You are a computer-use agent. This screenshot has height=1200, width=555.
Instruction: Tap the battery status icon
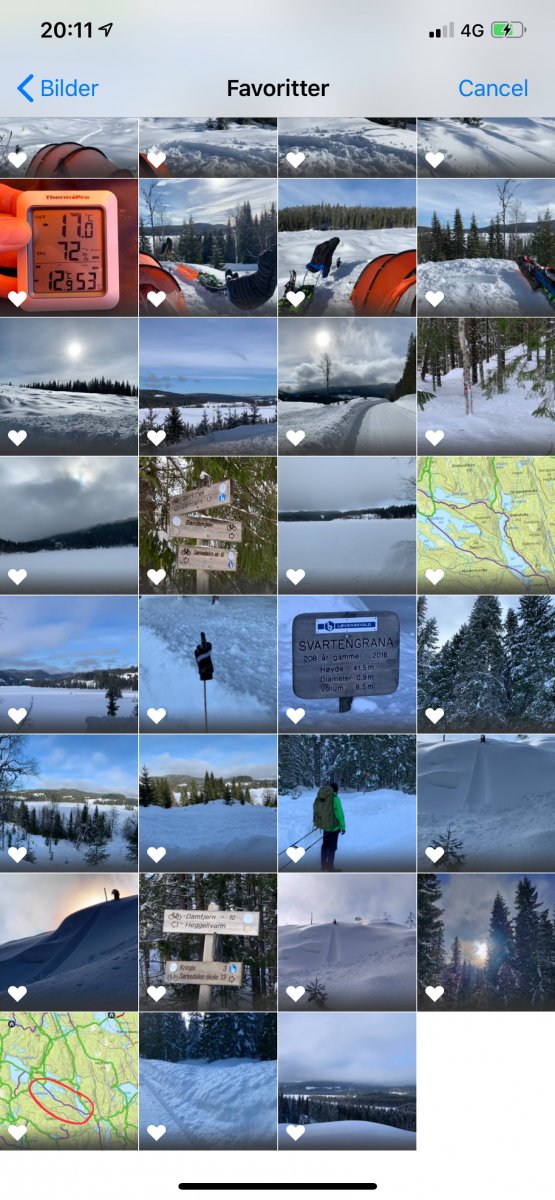pyautogui.click(x=508, y=30)
